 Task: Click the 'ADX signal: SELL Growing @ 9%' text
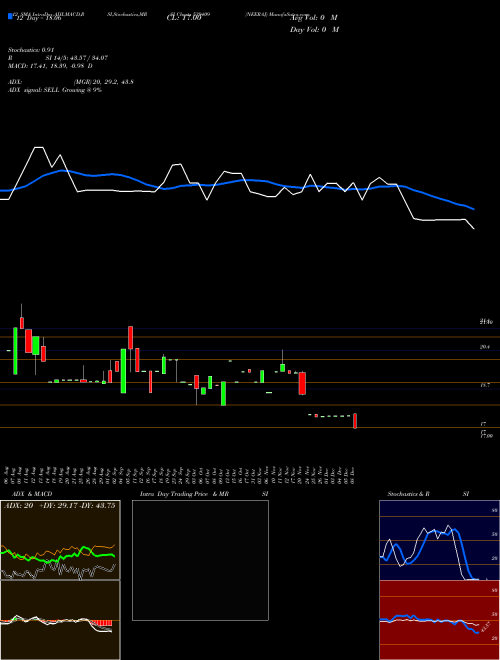[55, 90]
